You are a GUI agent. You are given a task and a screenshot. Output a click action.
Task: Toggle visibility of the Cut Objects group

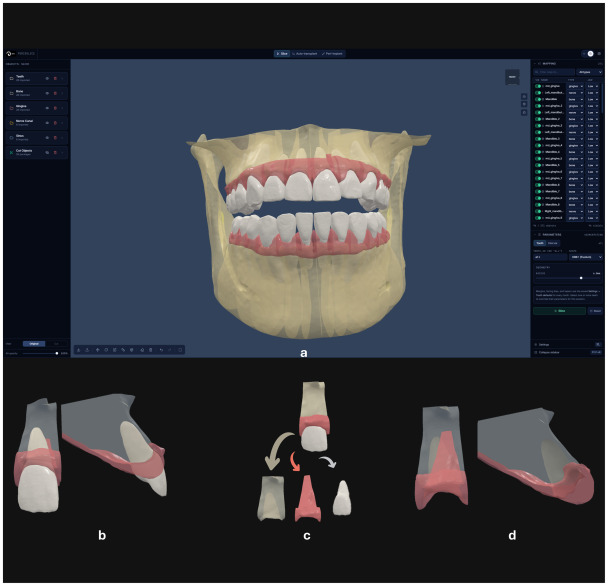point(47,152)
